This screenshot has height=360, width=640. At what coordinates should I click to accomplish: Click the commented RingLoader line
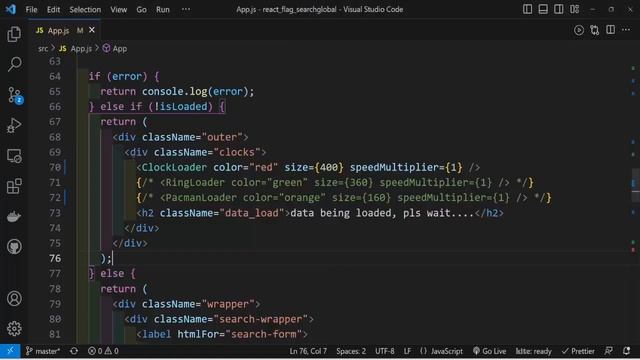coord(335,182)
